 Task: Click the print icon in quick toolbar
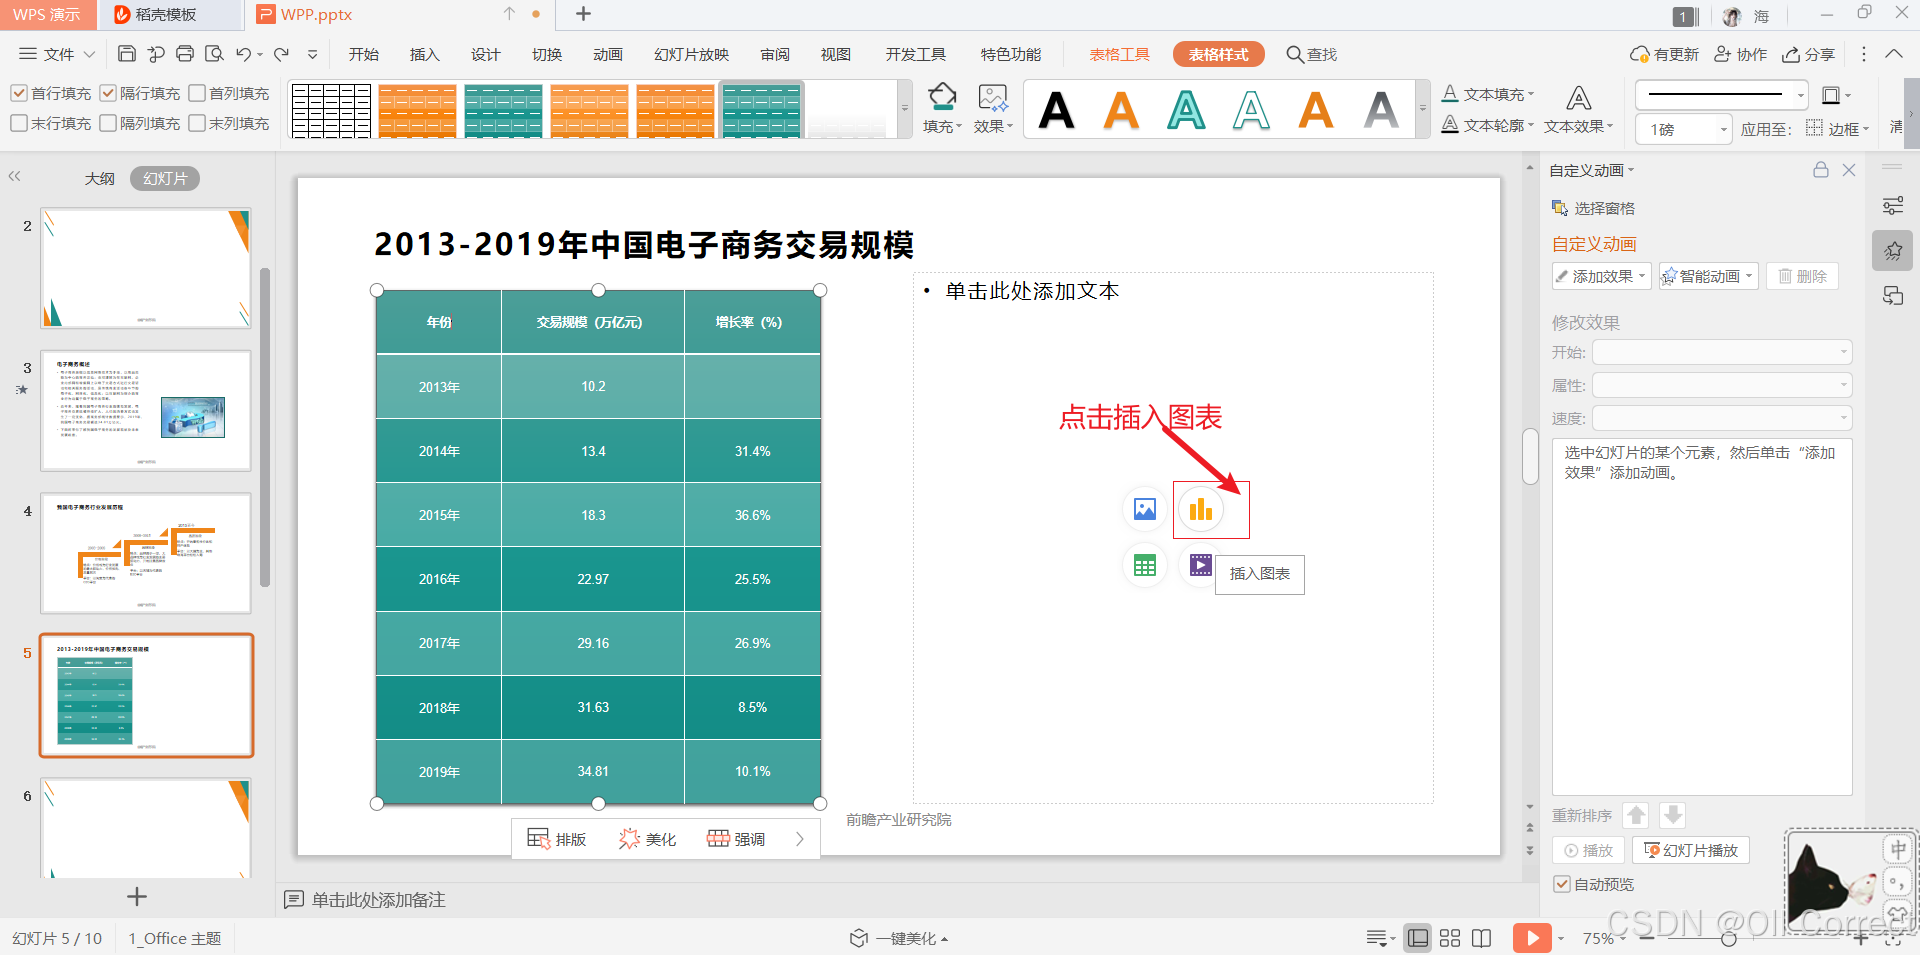(x=185, y=54)
